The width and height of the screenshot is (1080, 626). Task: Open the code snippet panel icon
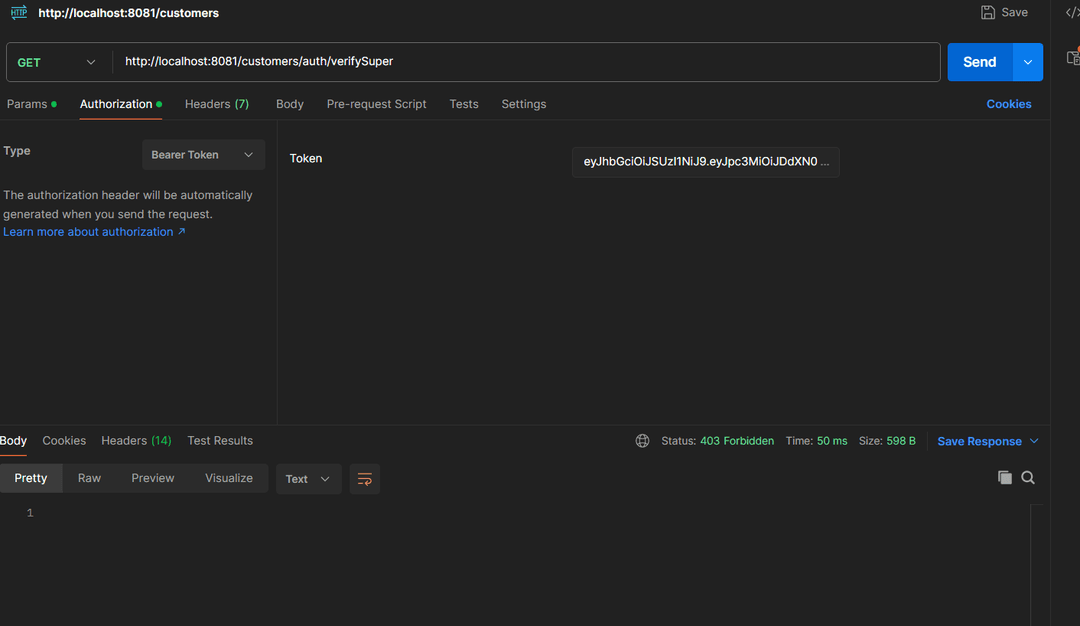[1072, 13]
